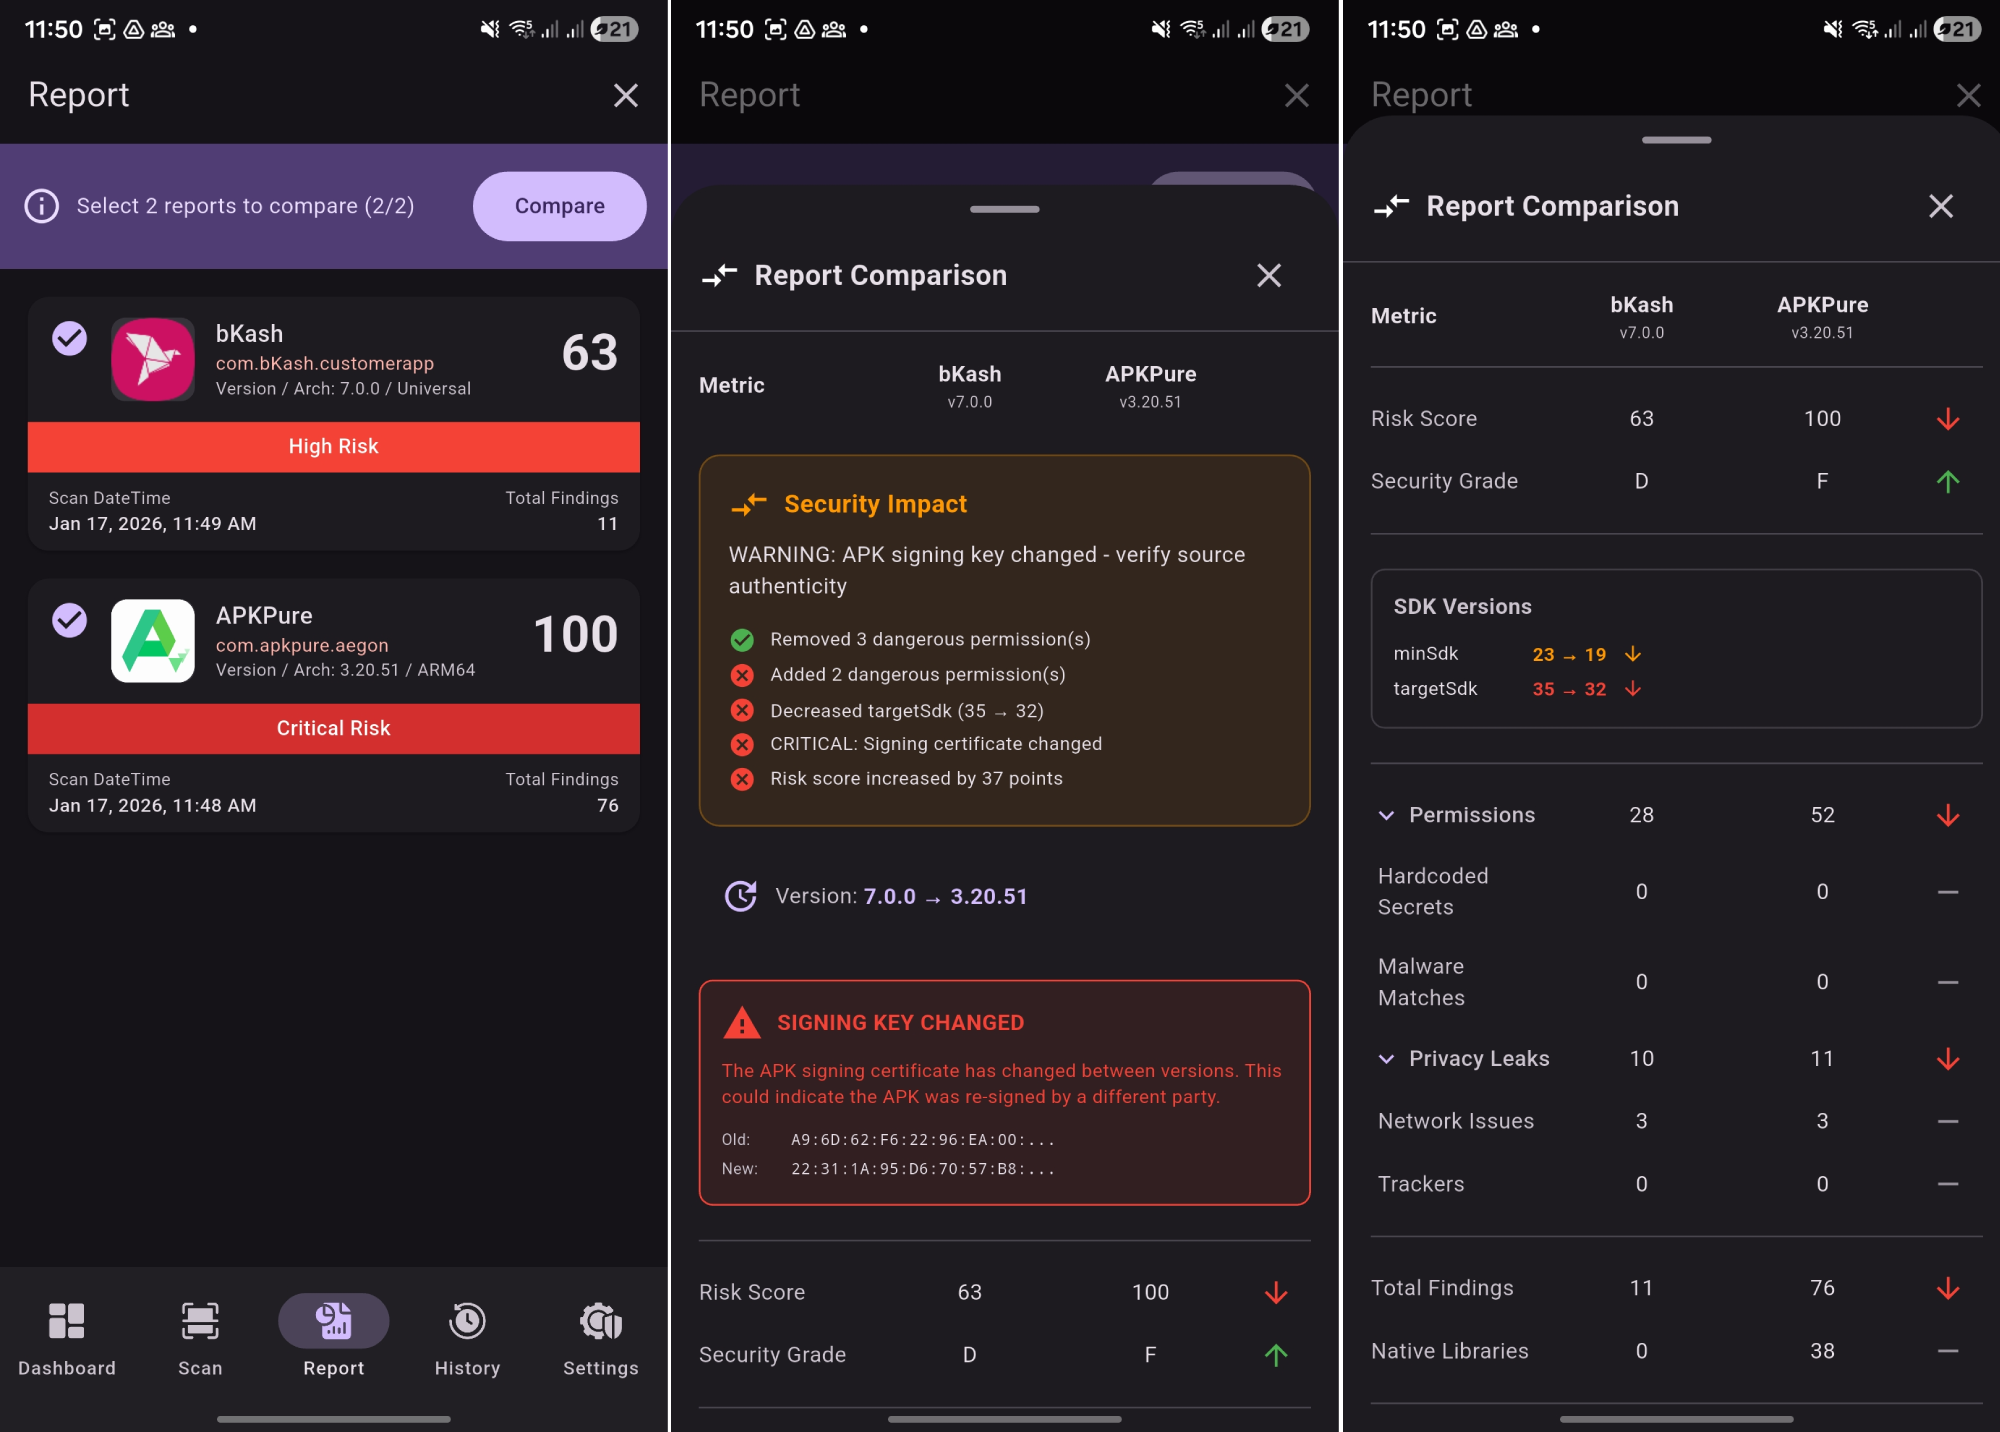Click the High Risk banner on bKash card
Viewport: 2000px width, 1432px height.
334,447
